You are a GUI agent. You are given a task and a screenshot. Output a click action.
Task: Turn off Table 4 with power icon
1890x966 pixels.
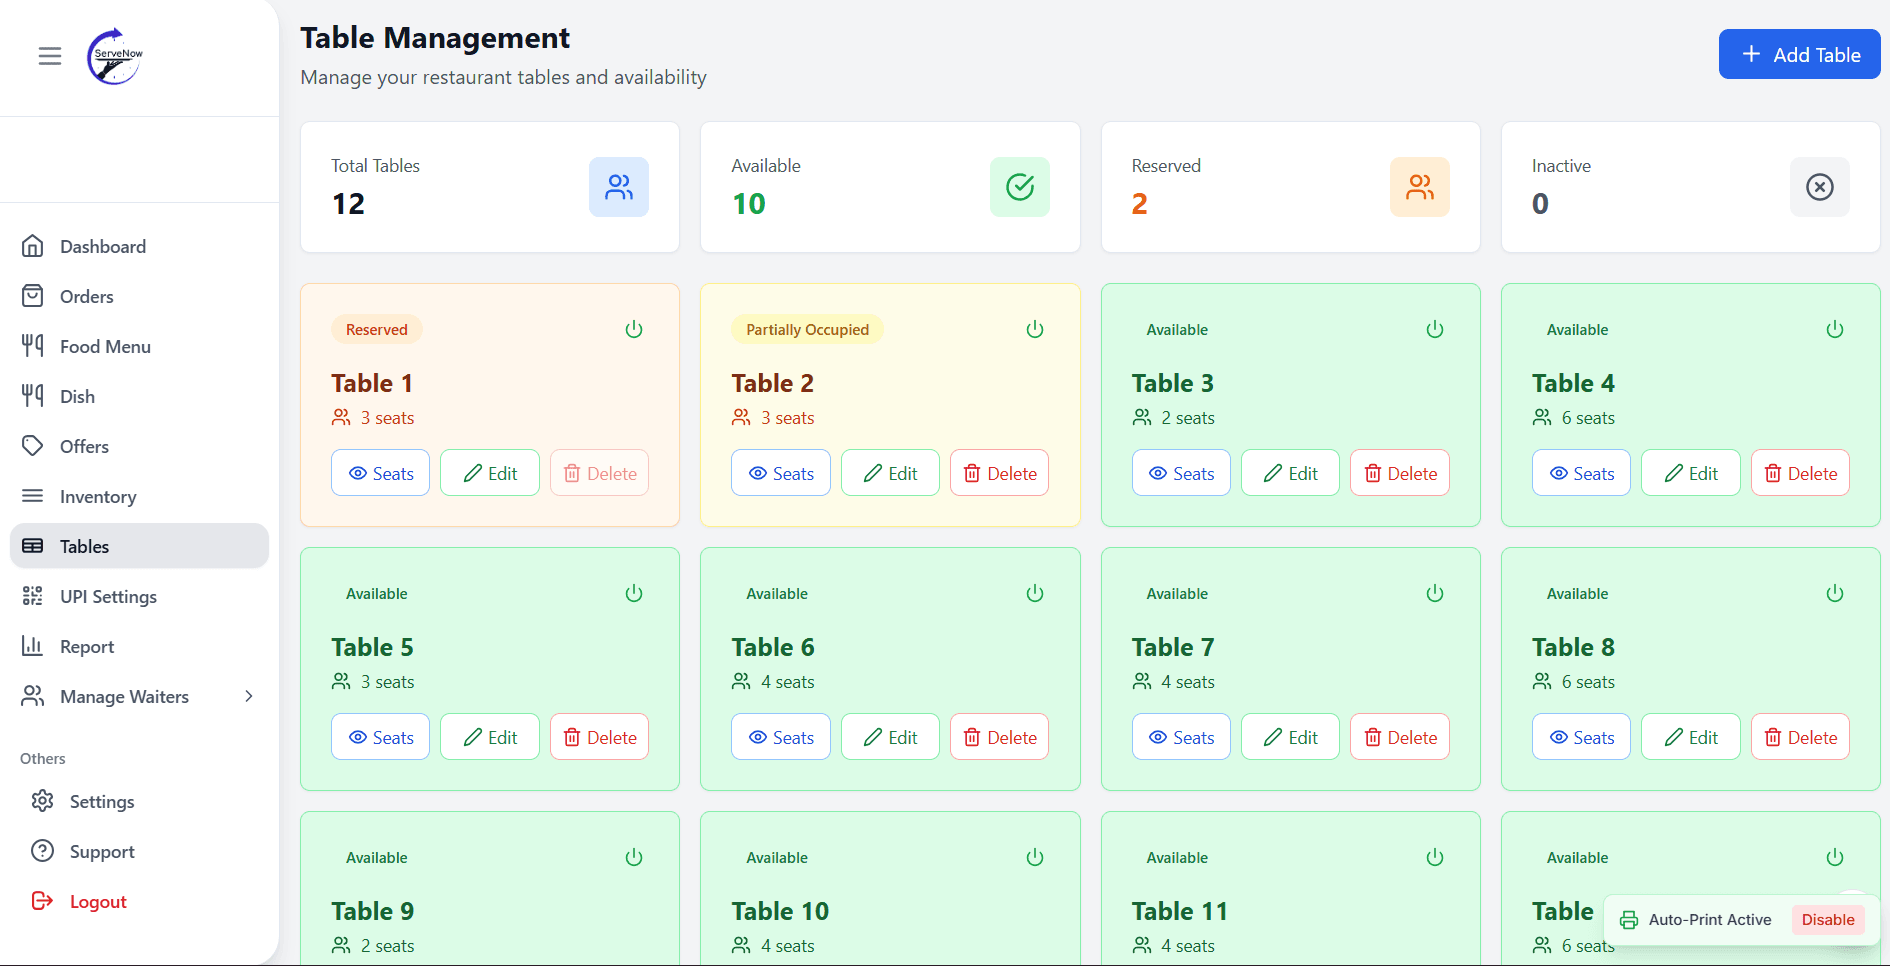click(x=1835, y=330)
